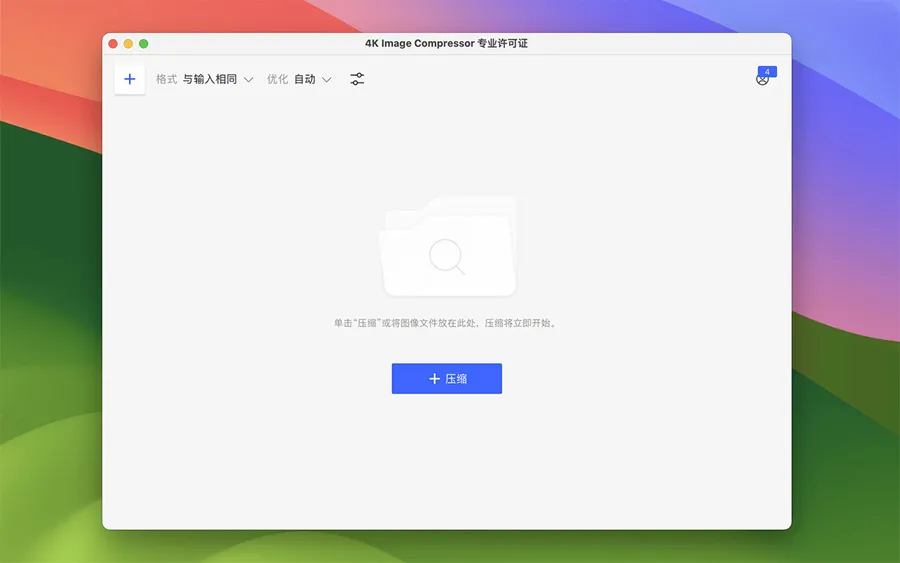Click the plus symbol inside the 压缩 button

[x=434, y=379]
